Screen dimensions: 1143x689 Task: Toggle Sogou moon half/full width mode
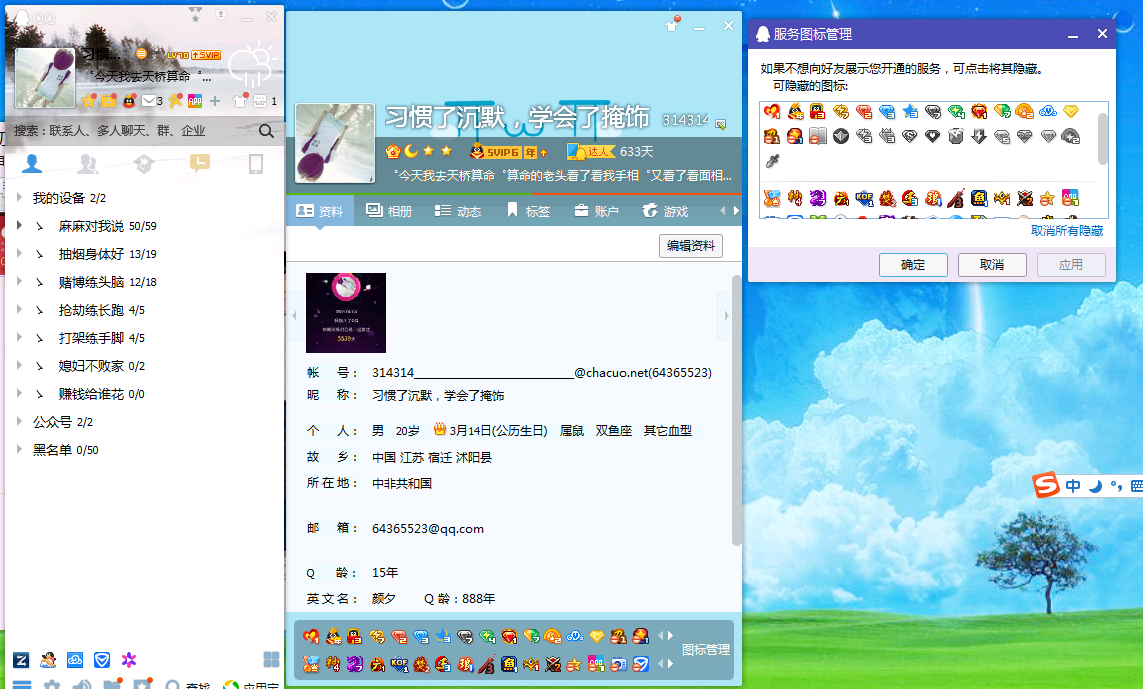[1095, 486]
